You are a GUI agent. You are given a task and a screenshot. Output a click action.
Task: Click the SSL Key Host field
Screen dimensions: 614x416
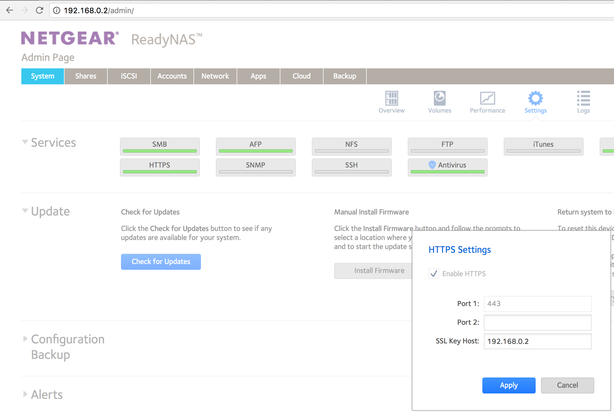(x=538, y=341)
